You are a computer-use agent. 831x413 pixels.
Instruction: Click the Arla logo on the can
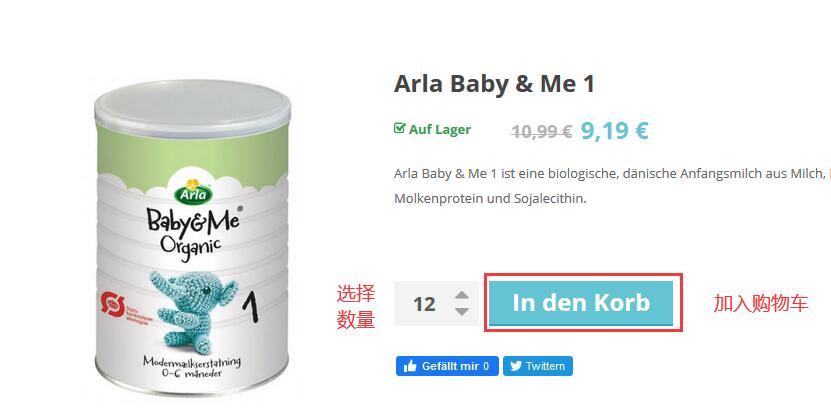tap(193, 192)
